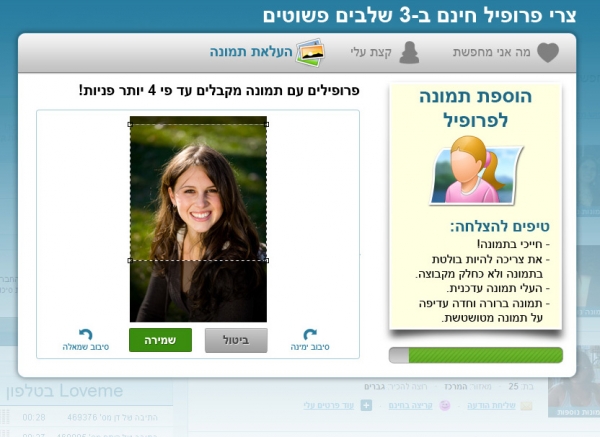
Task: Click the bottom-right crop handle
Action: [267, 261]
